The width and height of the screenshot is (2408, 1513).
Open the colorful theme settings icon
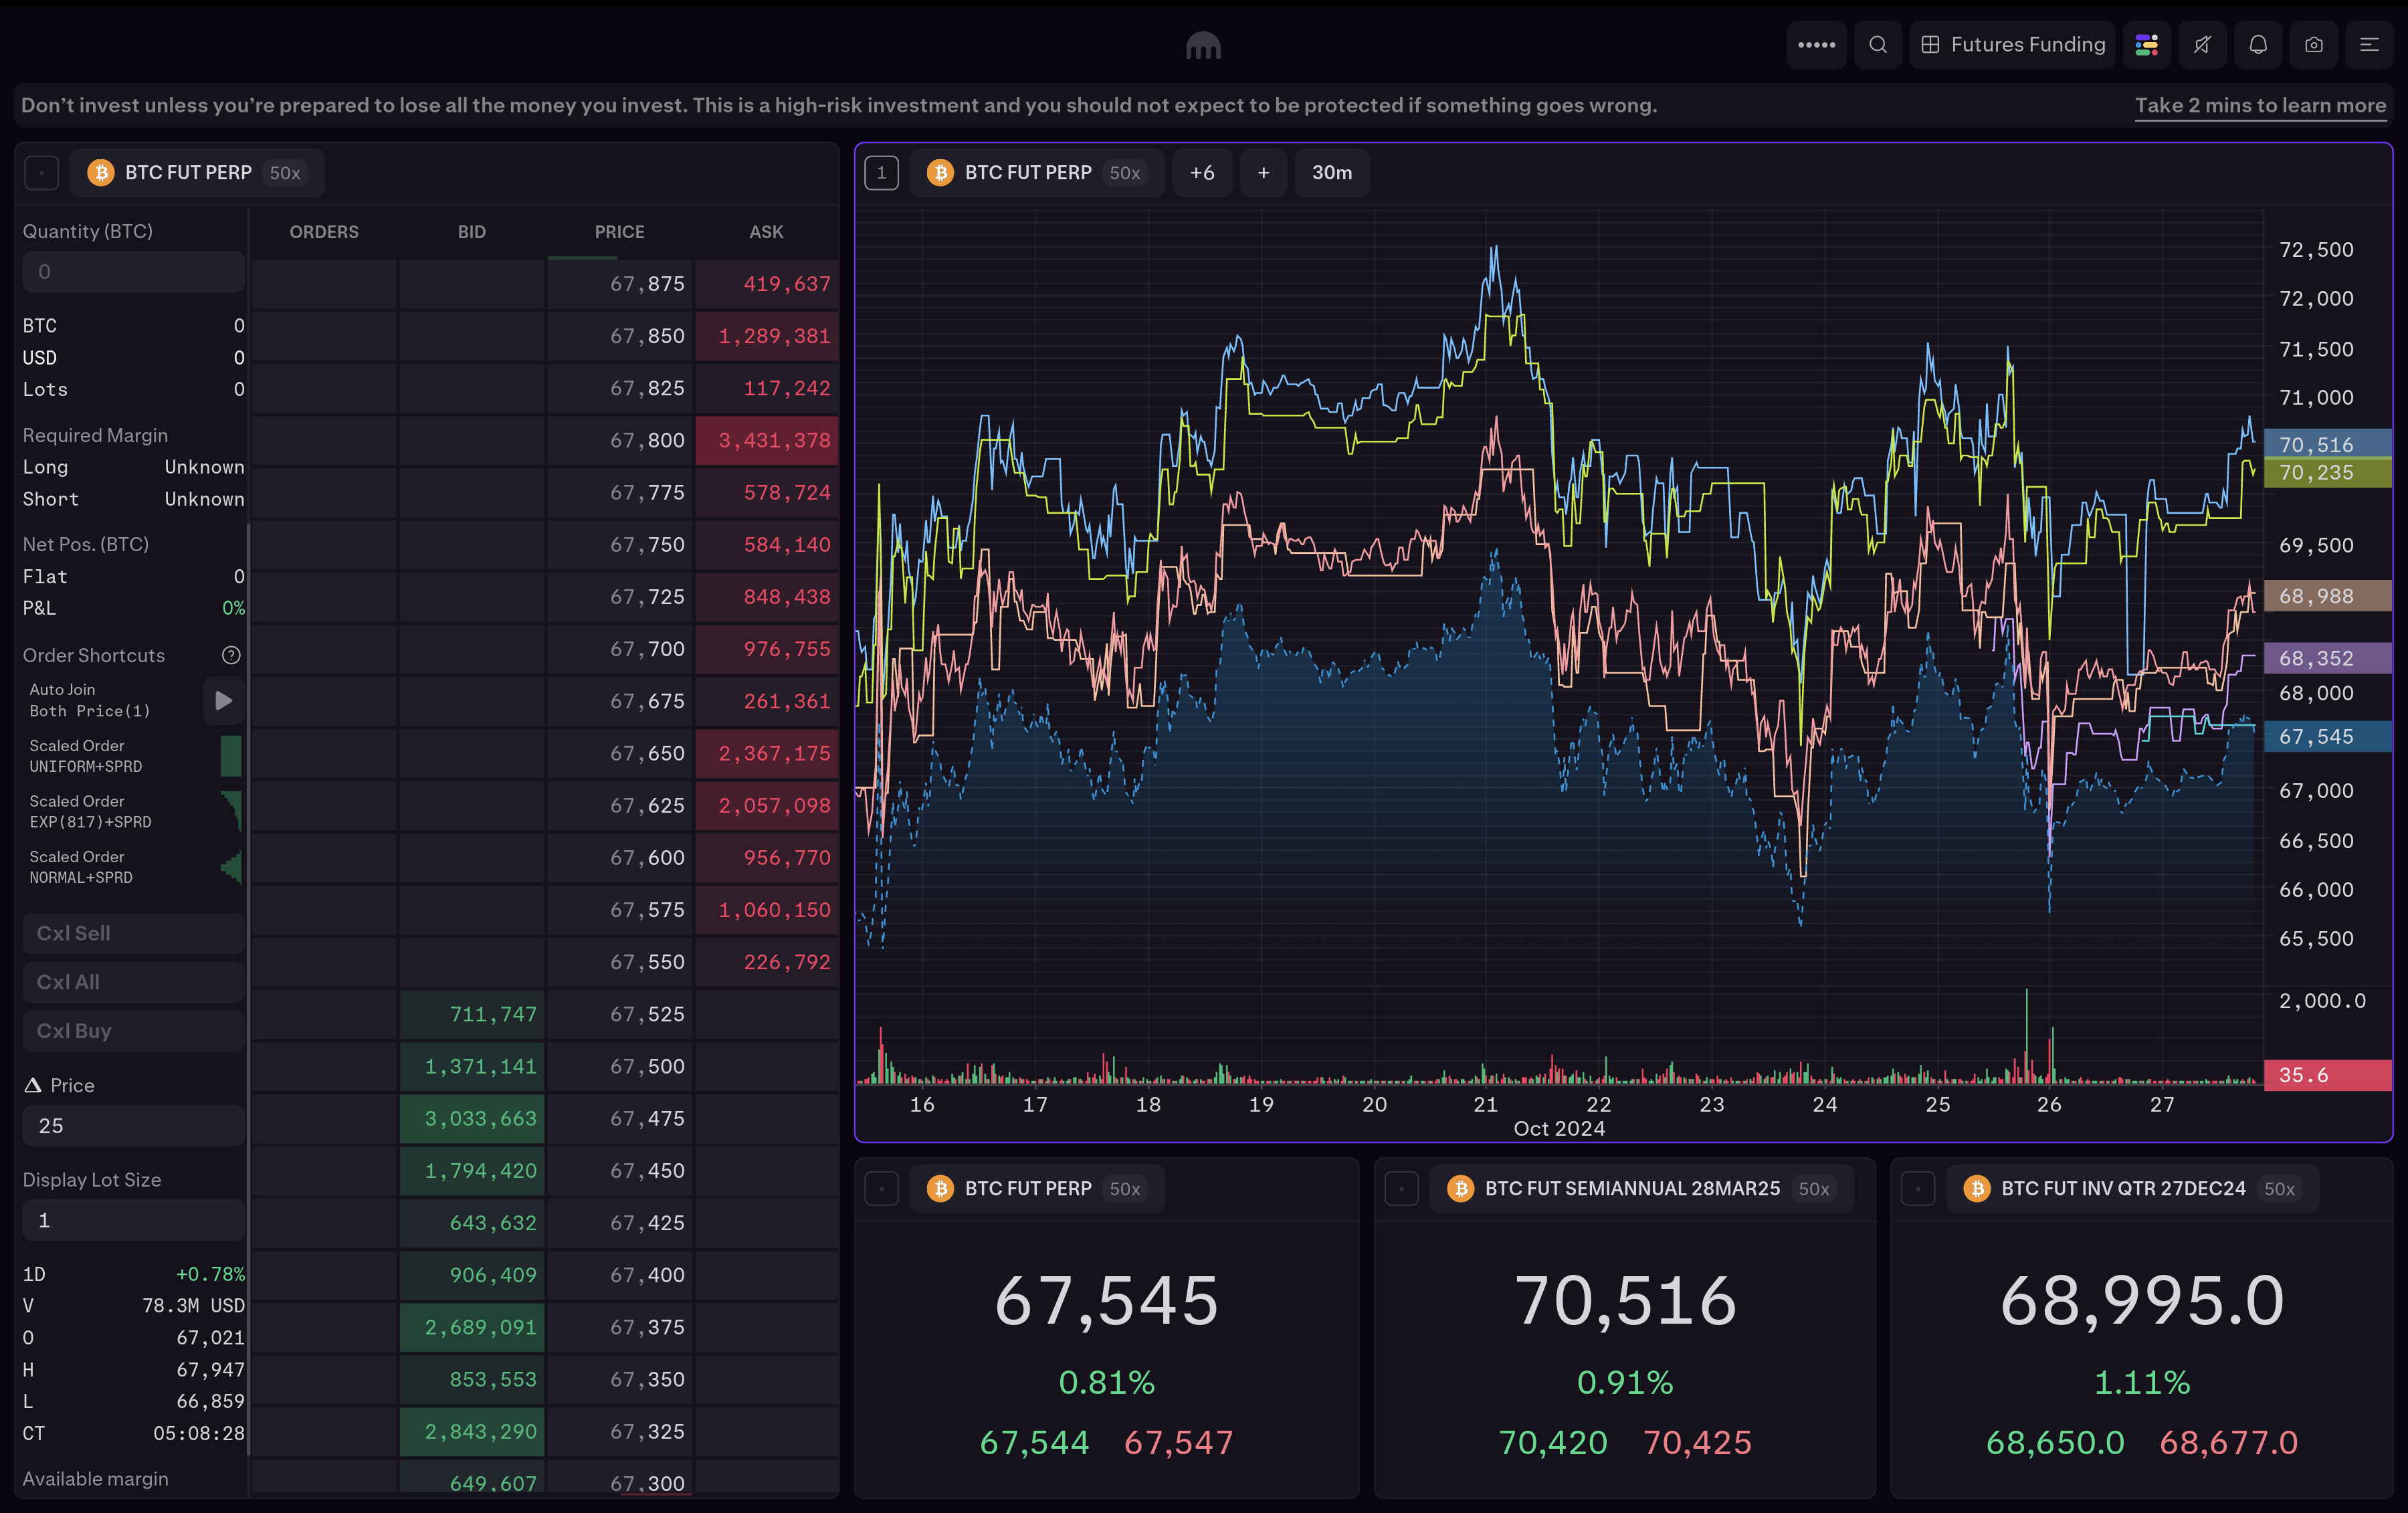[x=2146, y=45]
